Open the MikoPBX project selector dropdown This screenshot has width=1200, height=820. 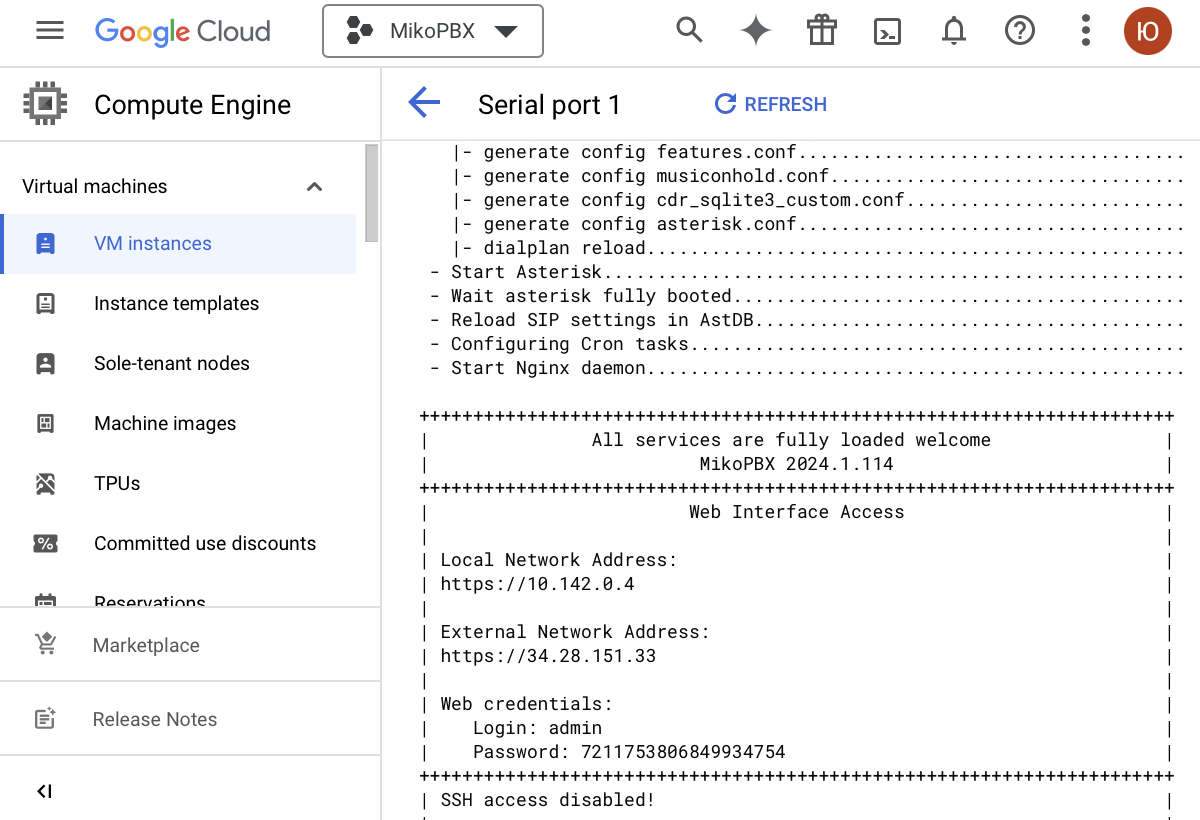click(432, 31)
